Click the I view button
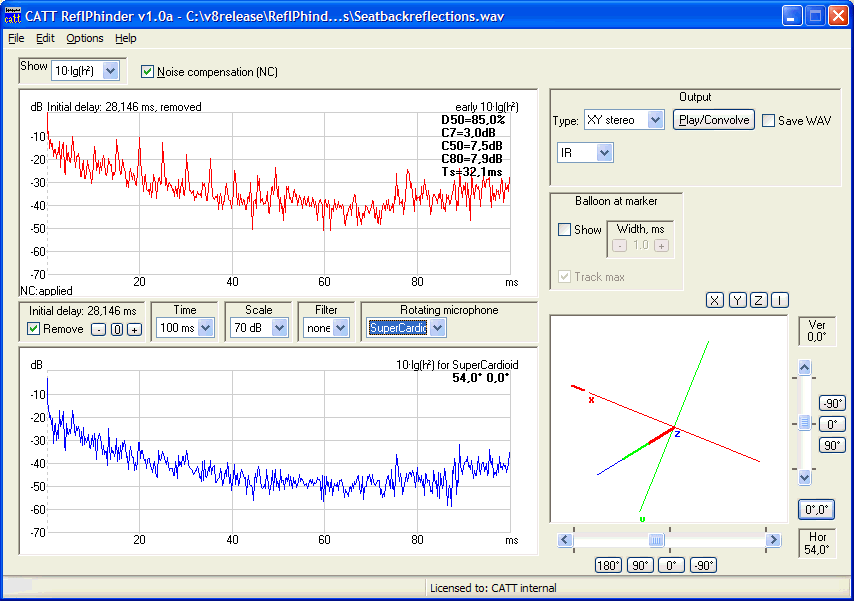The height and width of the screenshot is (601, 854). click(780, 300)
